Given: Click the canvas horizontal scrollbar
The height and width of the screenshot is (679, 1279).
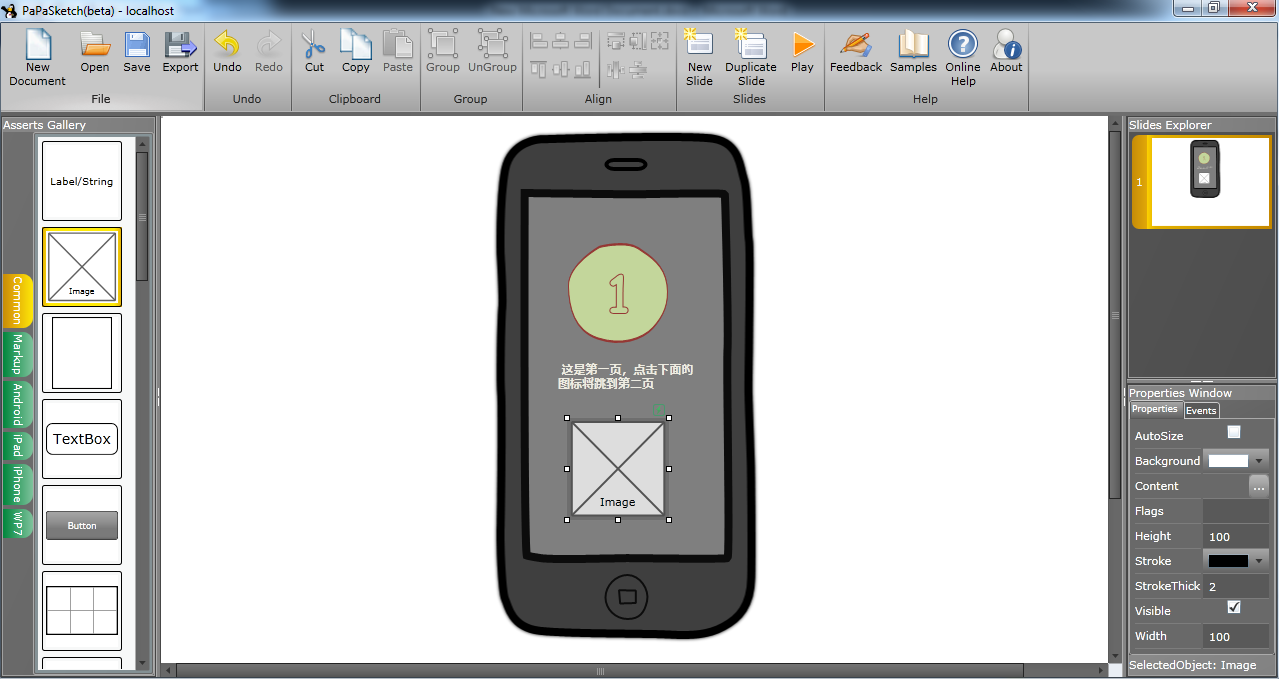Looking at the screenshot, I should (599, 670).
